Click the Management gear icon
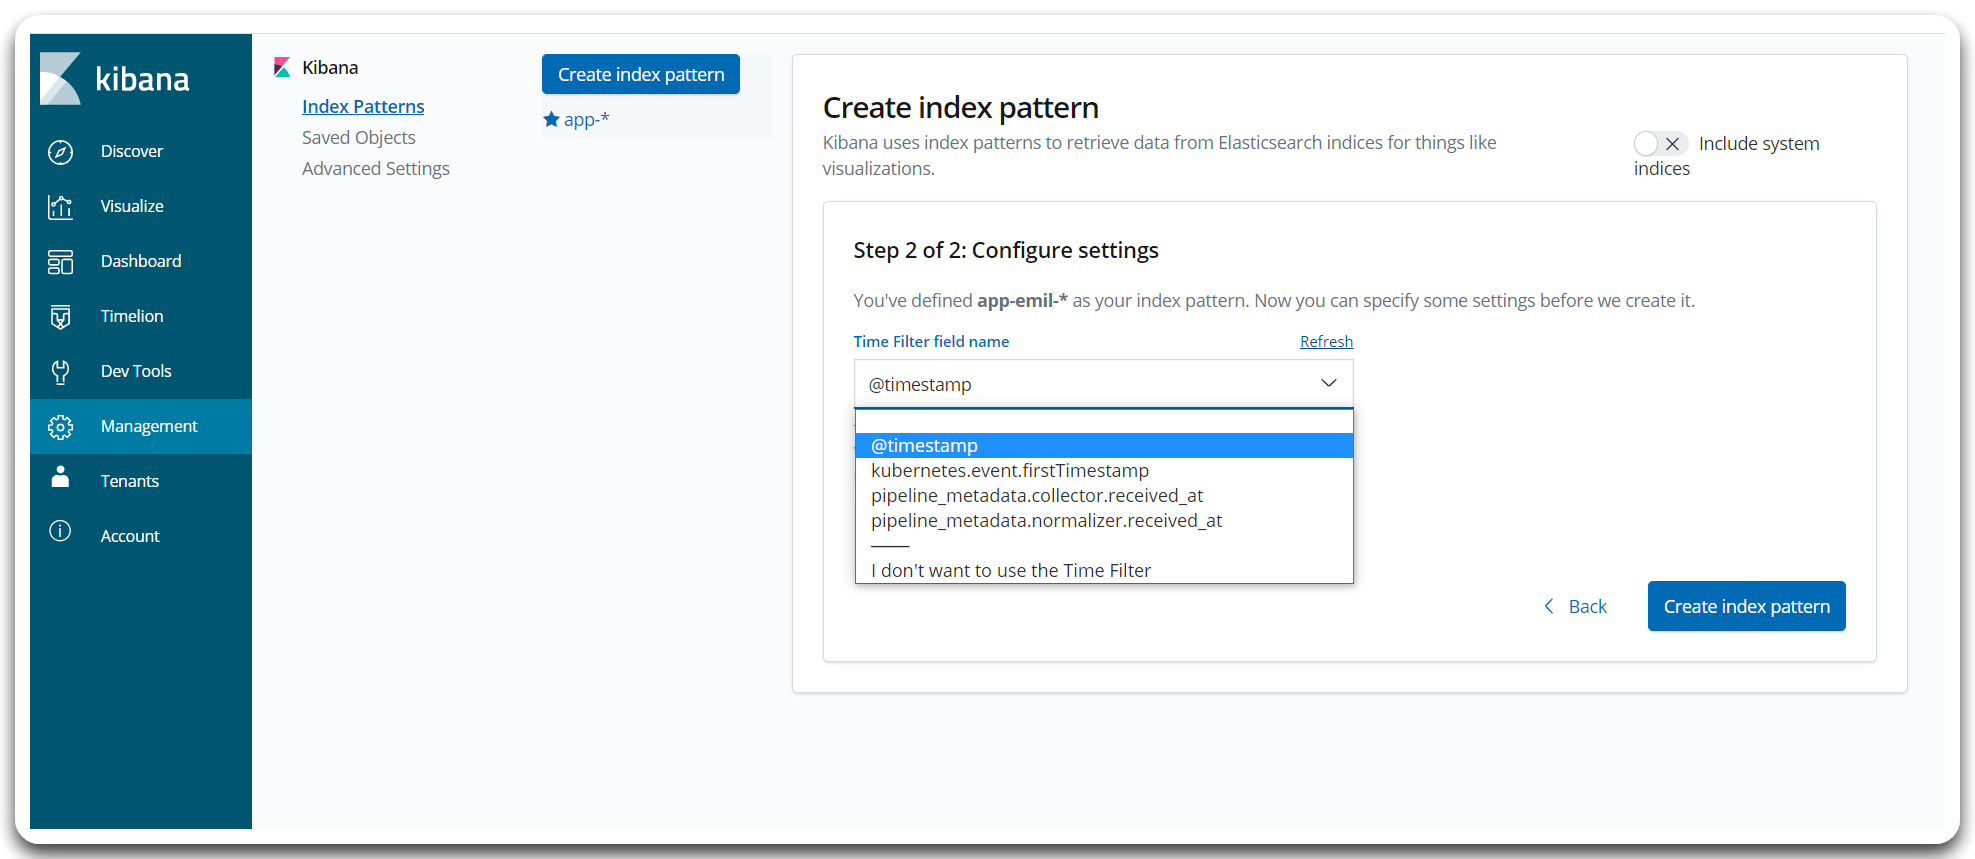 coord(60,427)
